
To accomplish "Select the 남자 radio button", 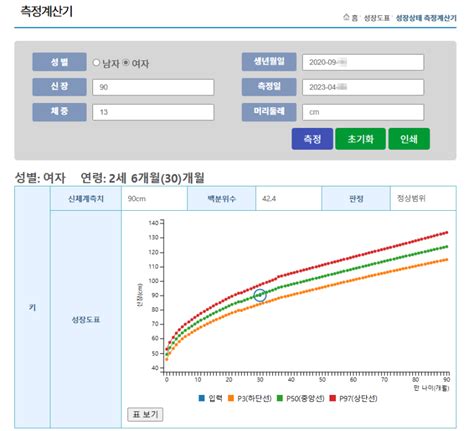I will [96, 62].
